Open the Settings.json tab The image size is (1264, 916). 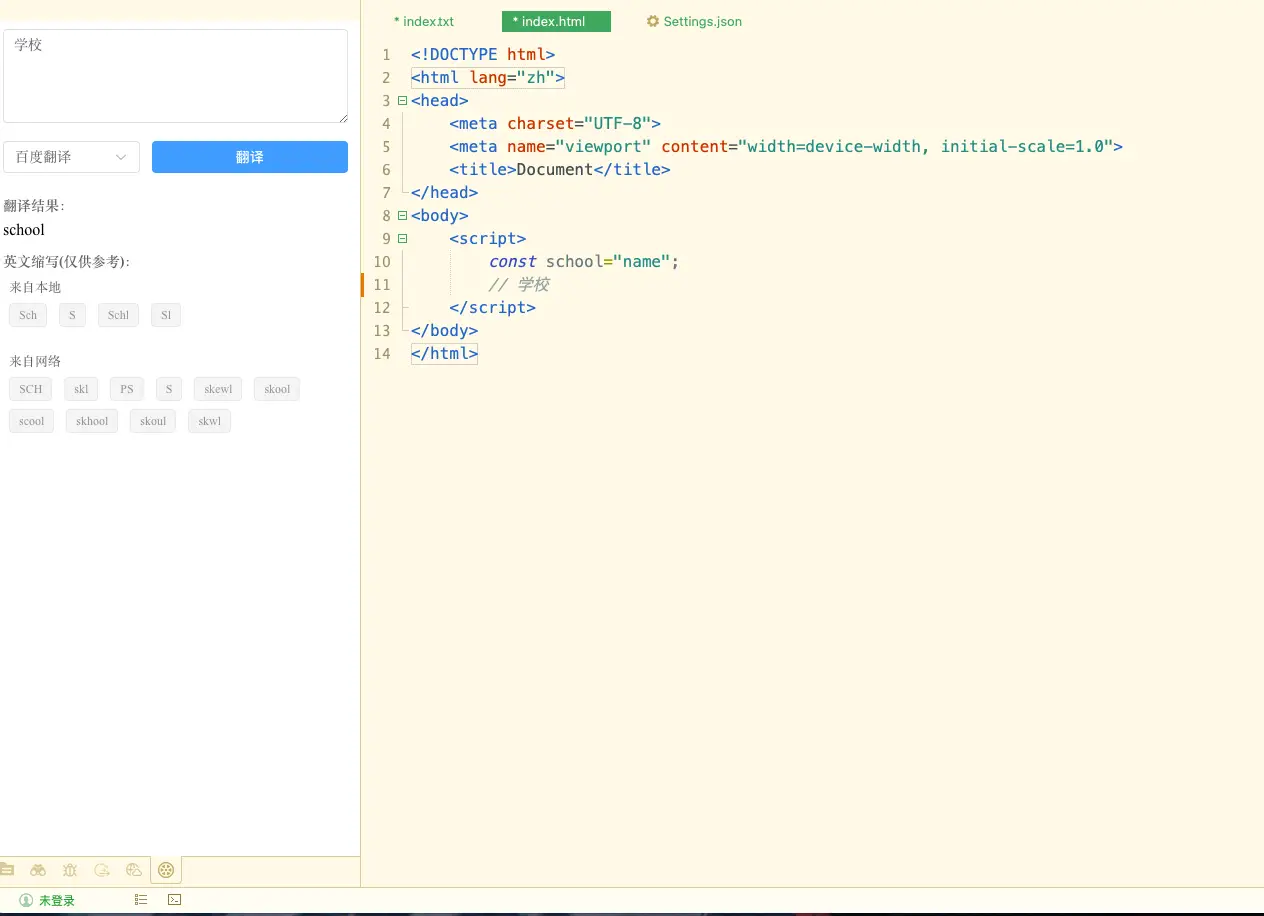point(695,21)
